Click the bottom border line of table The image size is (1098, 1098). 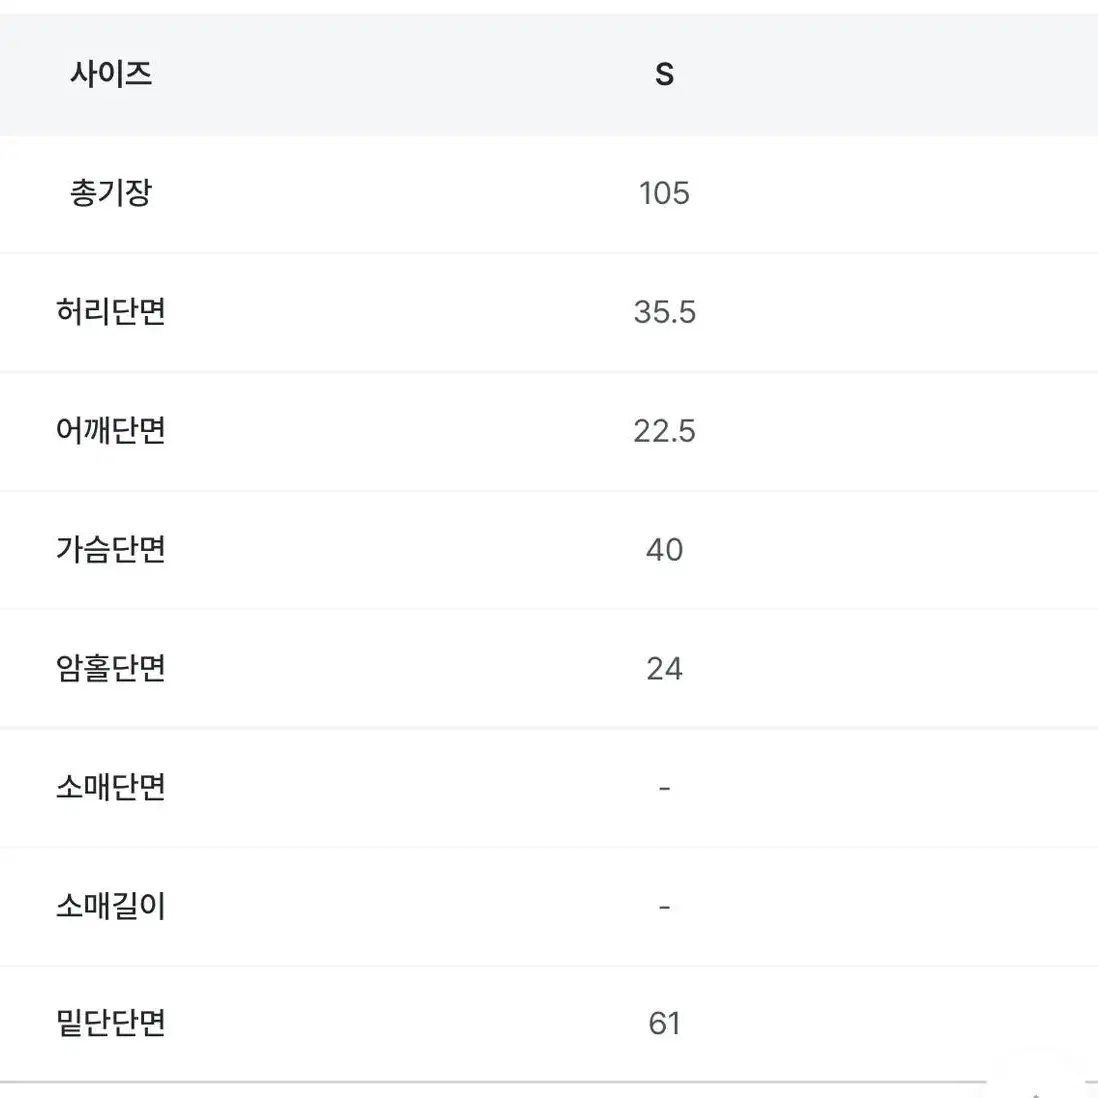pyautogui.click(x=493, y=1083)
